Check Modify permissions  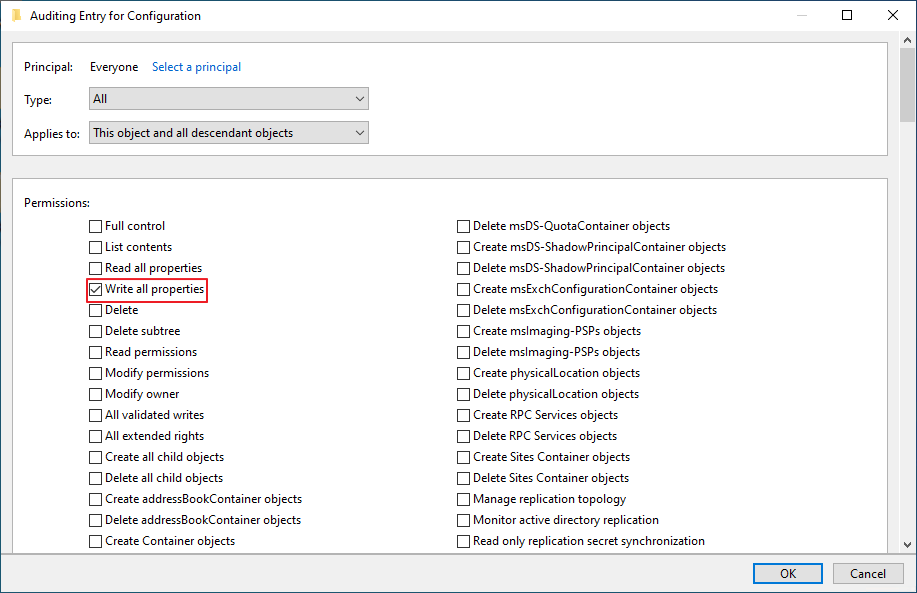pyautogui.click(x=95, y=373)
